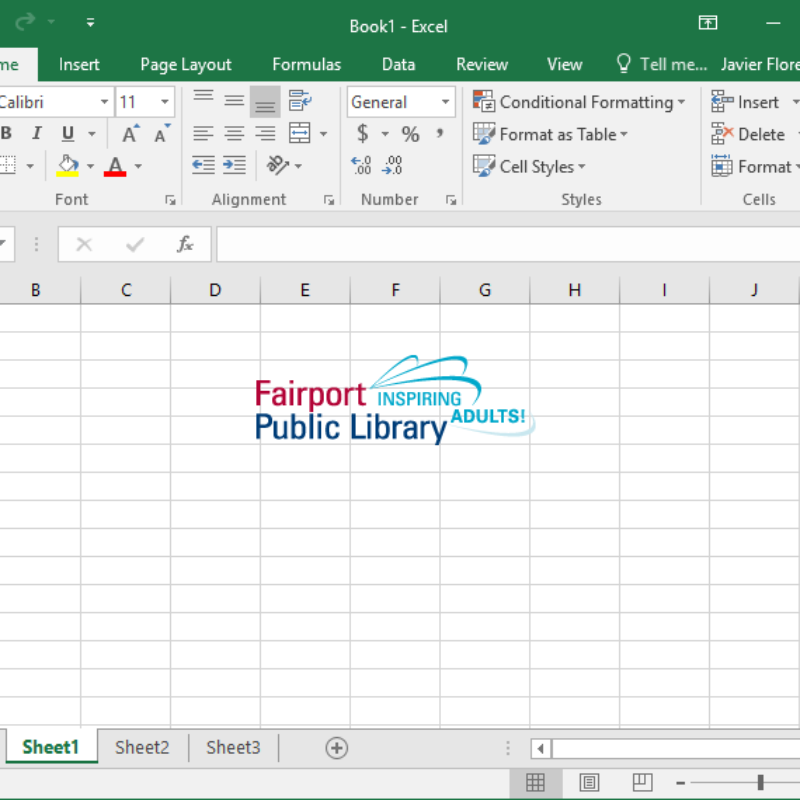Click the Increase Indent icon
Screen dimensions: 800x800
pos(233,166)
